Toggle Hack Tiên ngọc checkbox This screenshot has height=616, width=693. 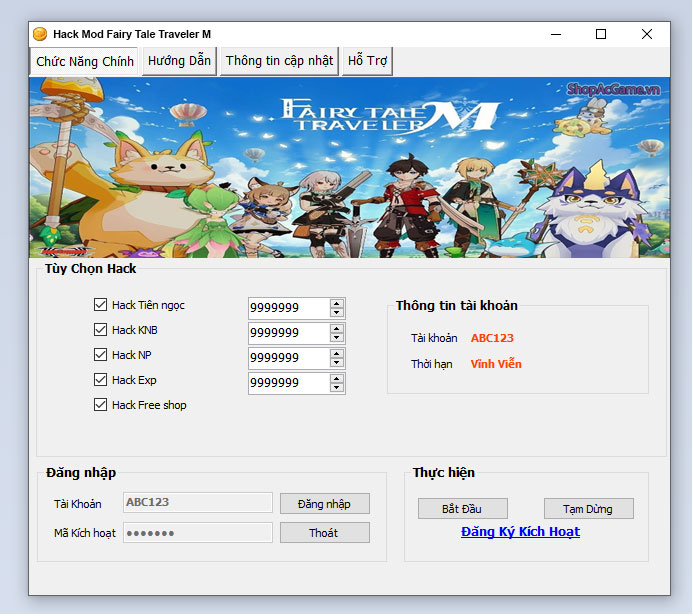coord(100,304)
